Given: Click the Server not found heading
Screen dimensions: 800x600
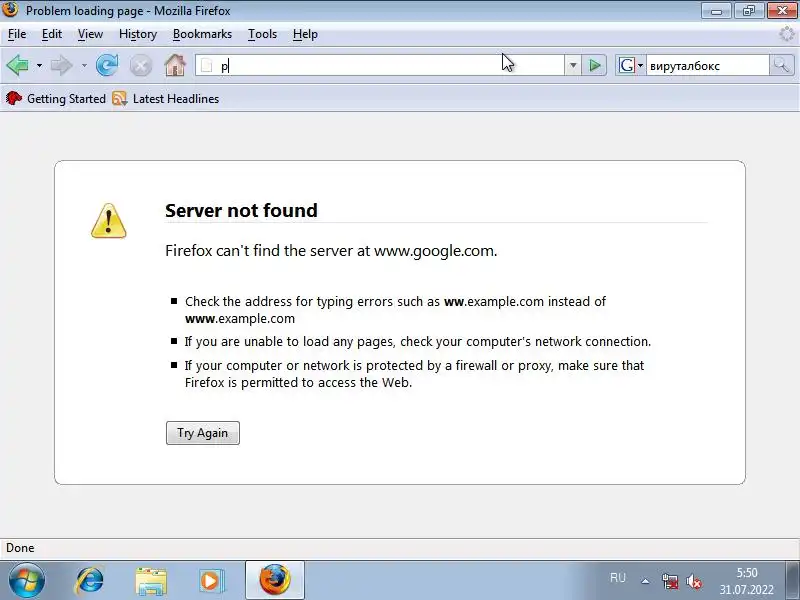Looking at the screenshot, I should coord(241,210).
